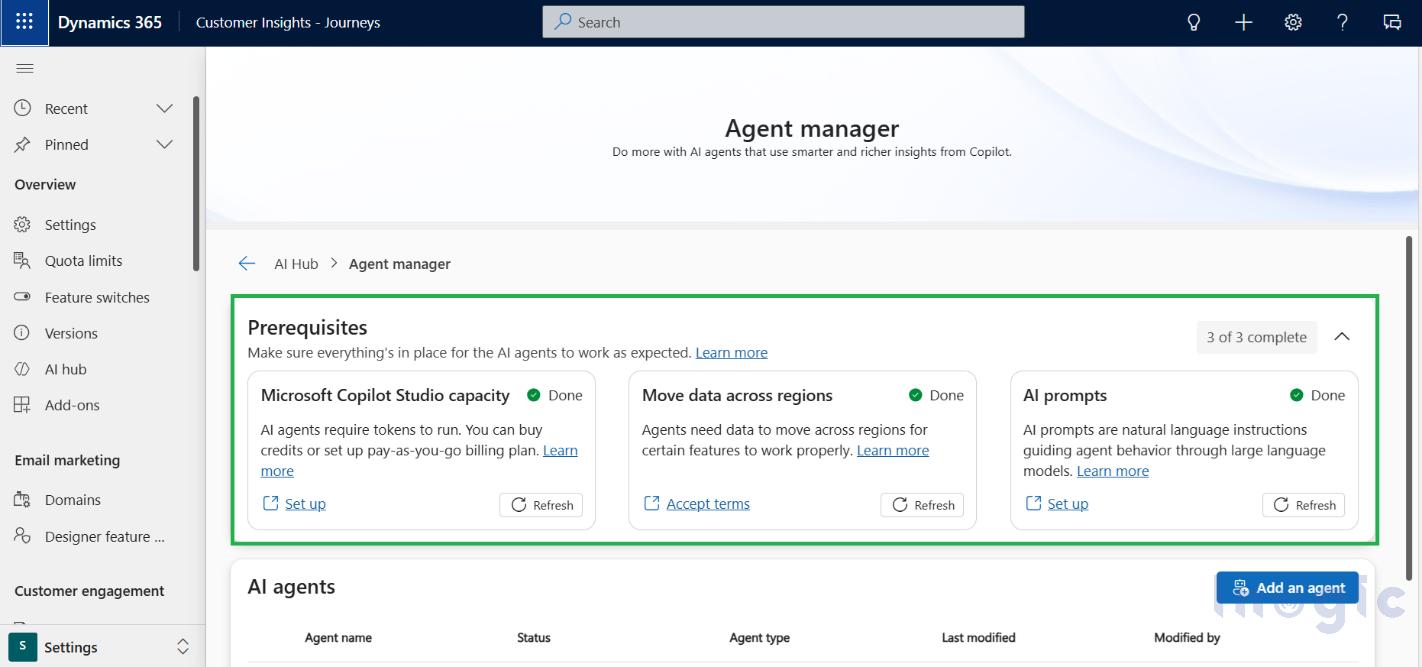The height and width of the screenshot is (667, 1422).
Task: Expand the Recent section chevron
Action: [165, 108]
